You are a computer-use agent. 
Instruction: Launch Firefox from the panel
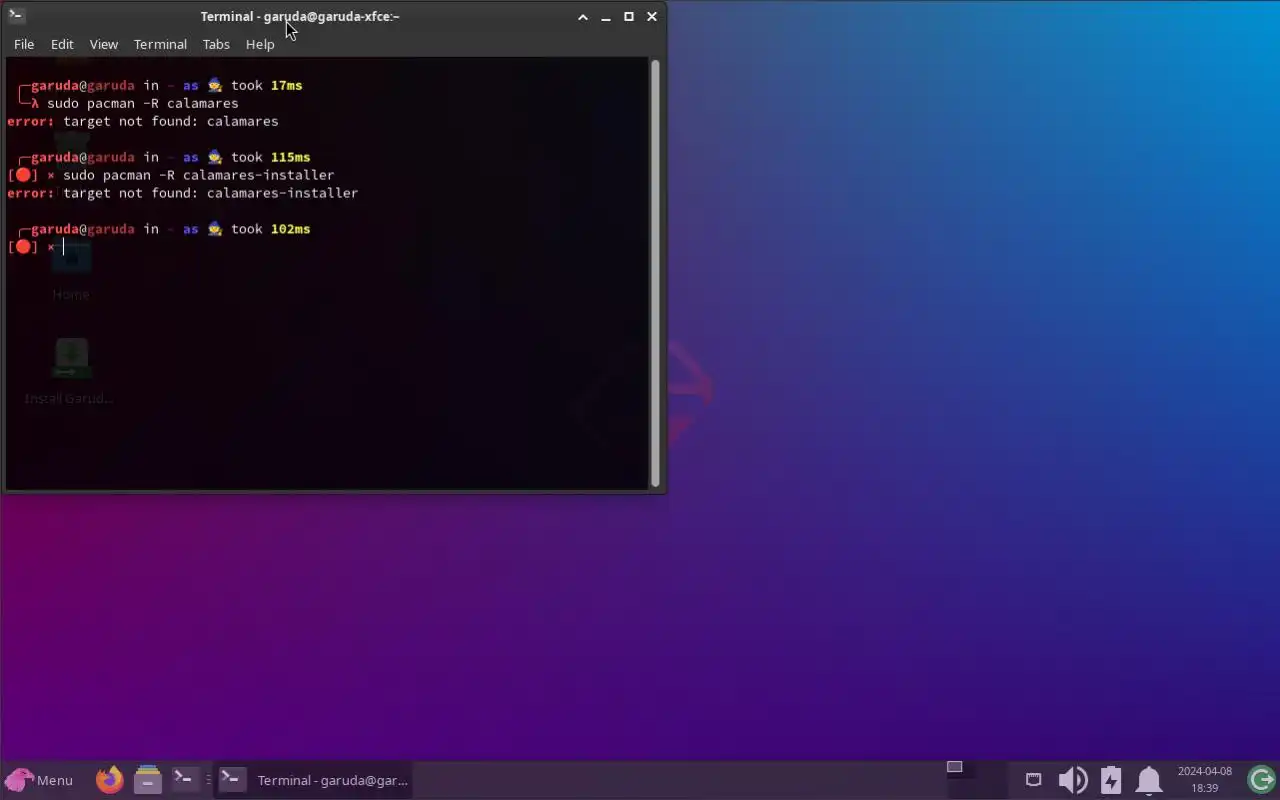pos(110,779)
